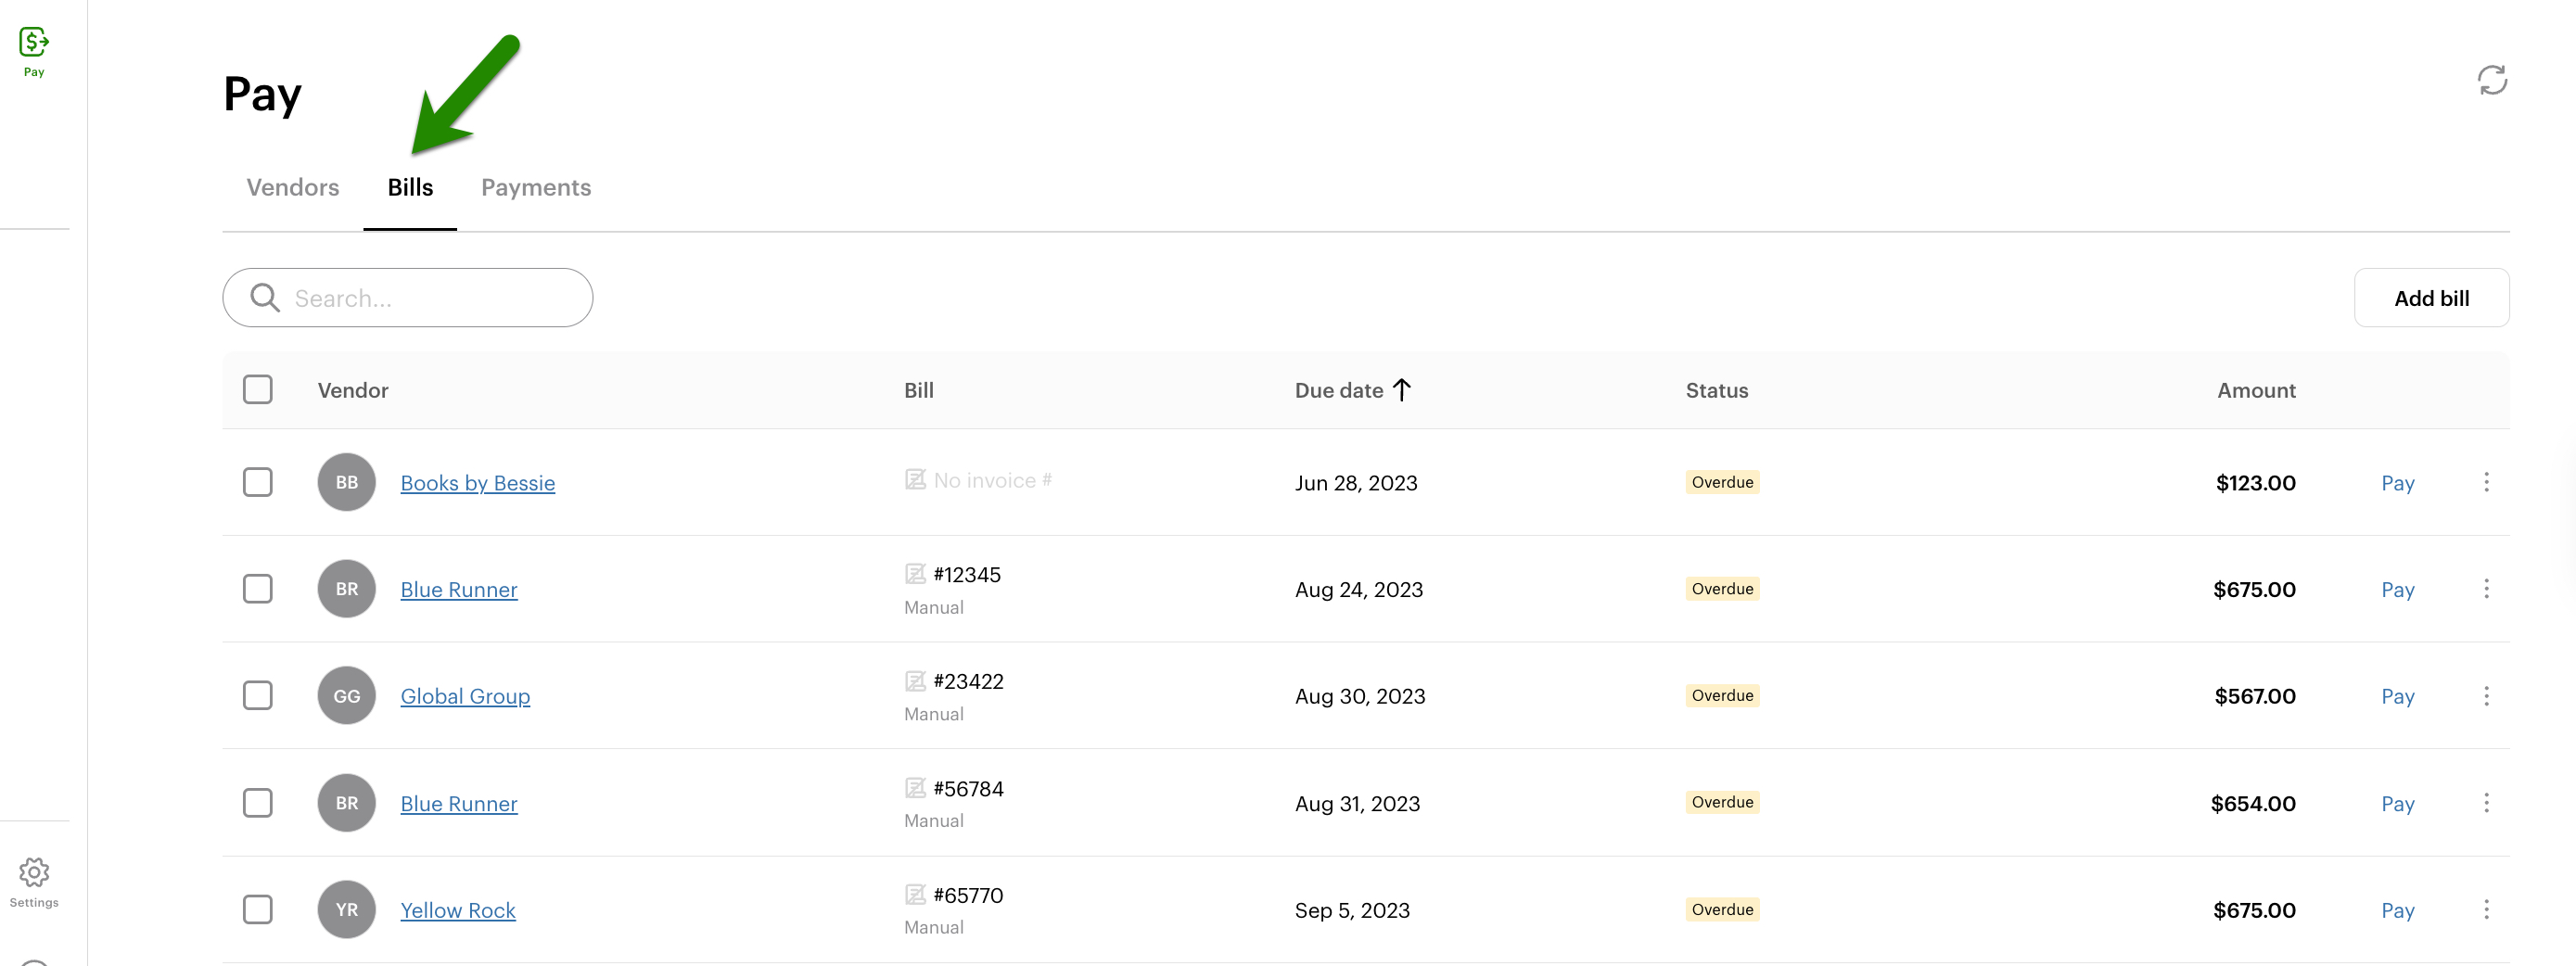Click the Pay link for the Yellow Rock bill
The width and height of the screenshot is (2576, 966).
pos(2396,910)
